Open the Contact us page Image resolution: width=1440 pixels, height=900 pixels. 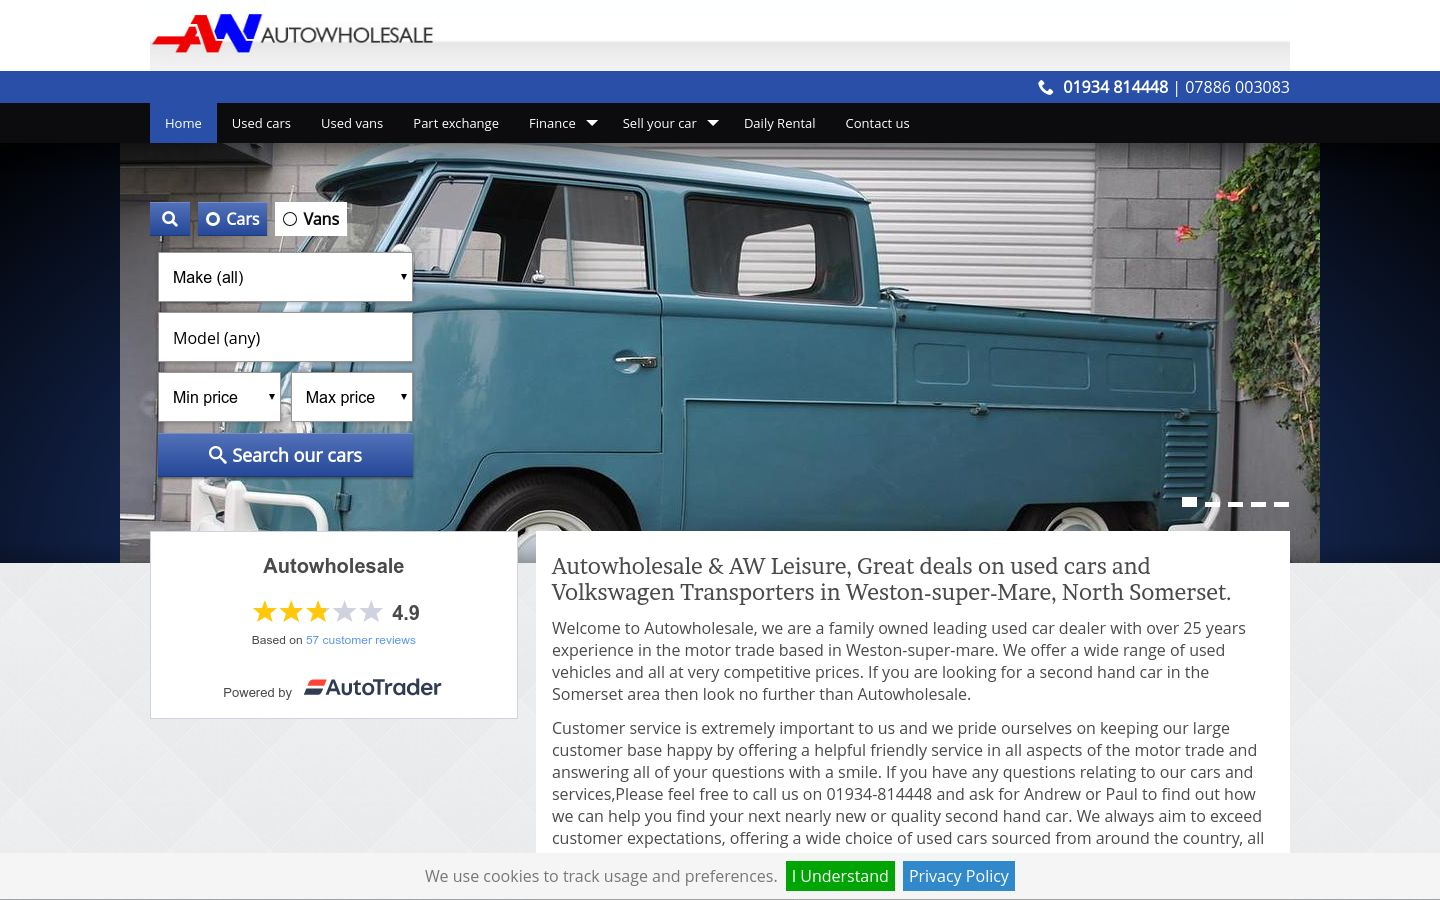click(x=877, y=123)
